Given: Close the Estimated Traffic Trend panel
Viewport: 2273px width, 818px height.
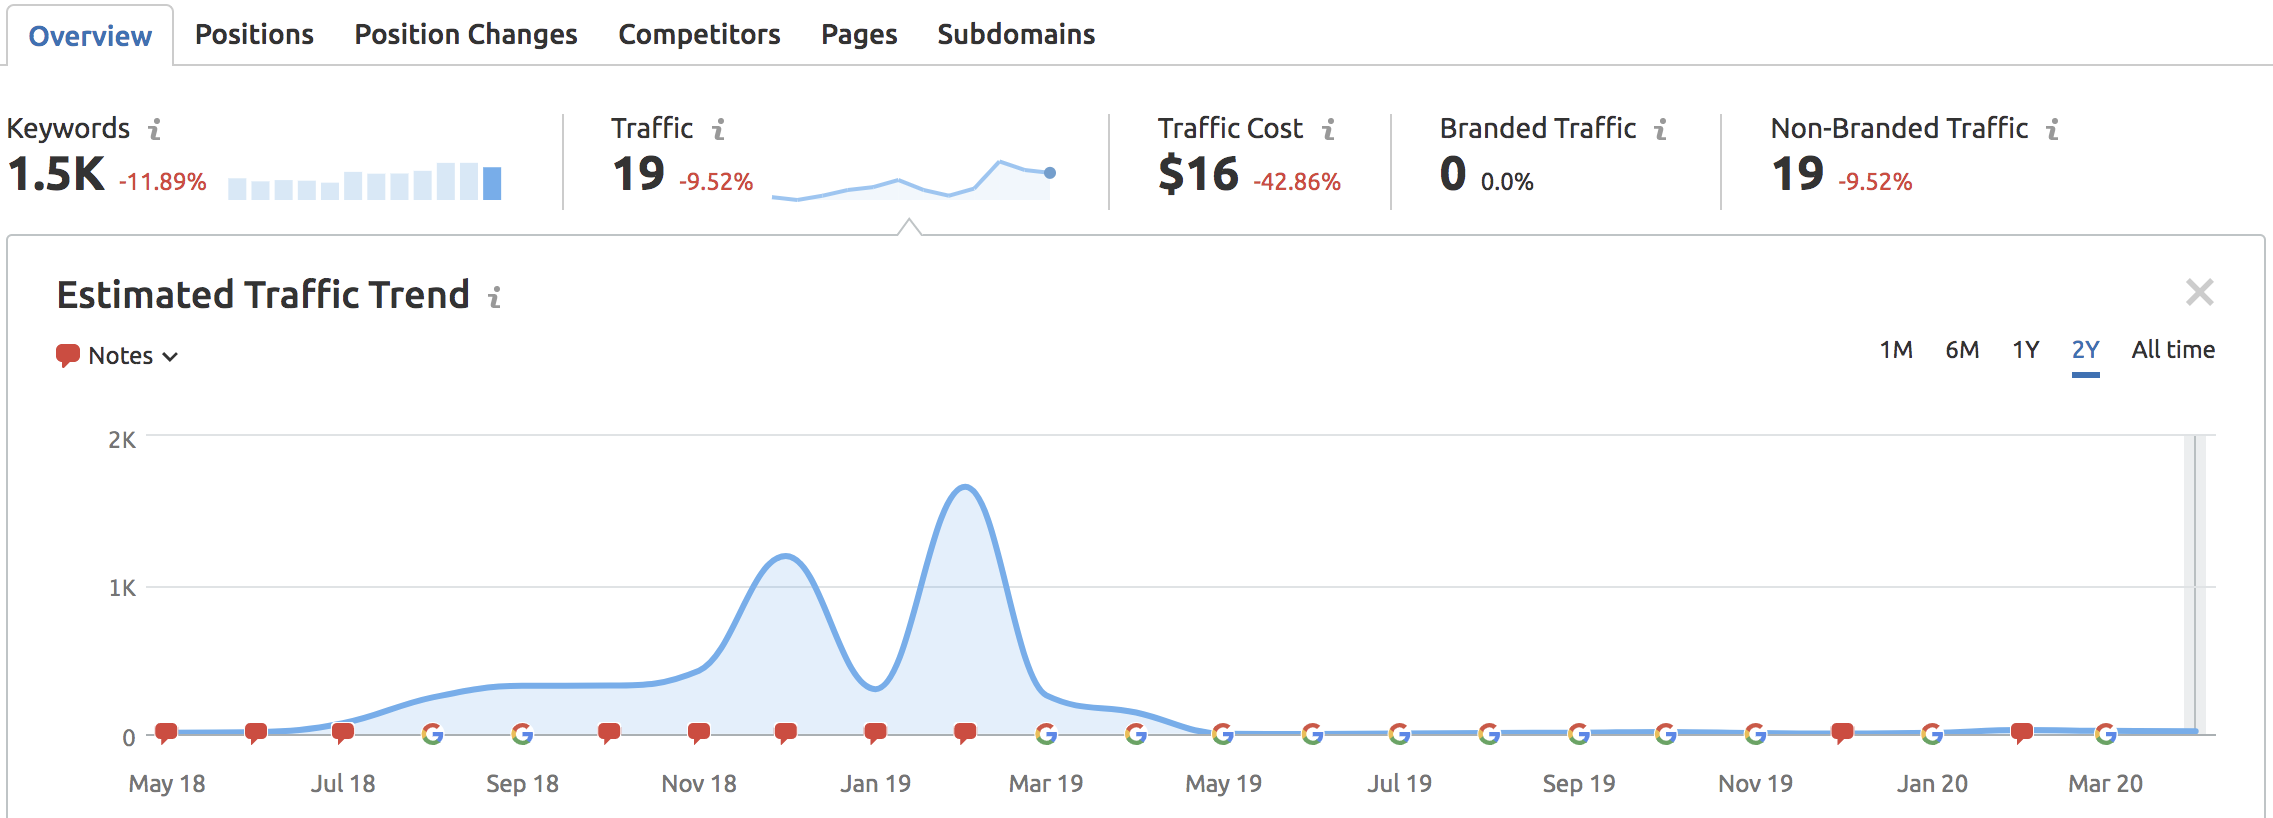Looking at the screenshot, I should [x=2199, y=292].
